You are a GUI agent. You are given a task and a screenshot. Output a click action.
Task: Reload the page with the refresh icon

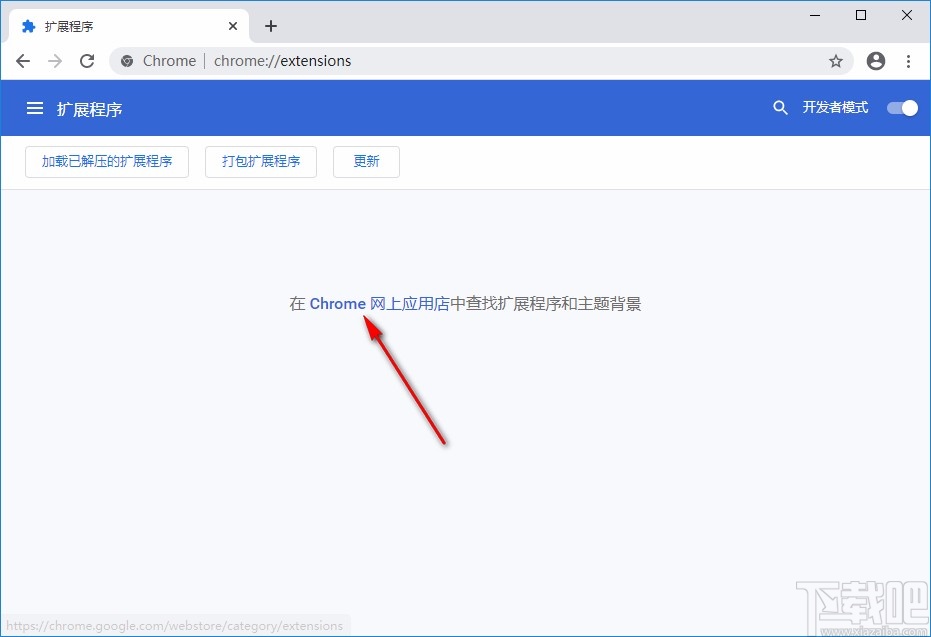[87, 61]
